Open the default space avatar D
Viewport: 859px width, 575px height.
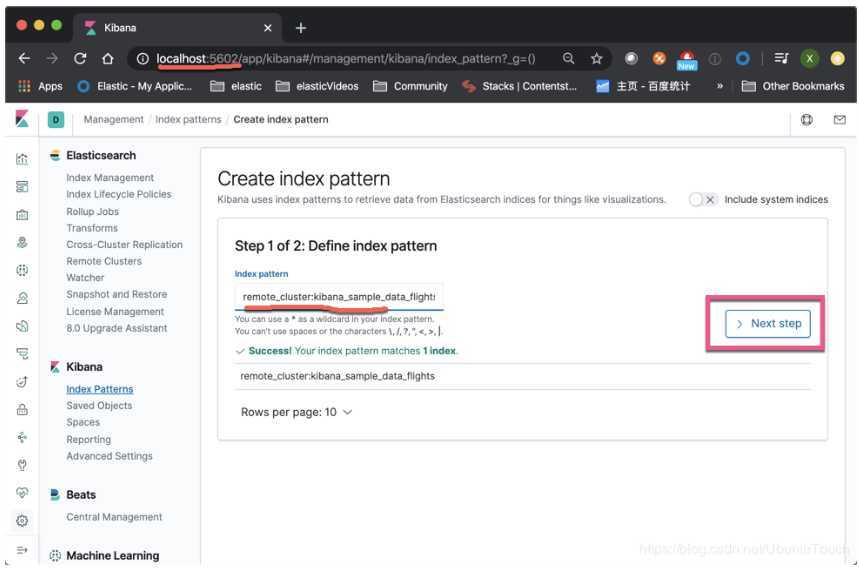click(x=56, y=119)
